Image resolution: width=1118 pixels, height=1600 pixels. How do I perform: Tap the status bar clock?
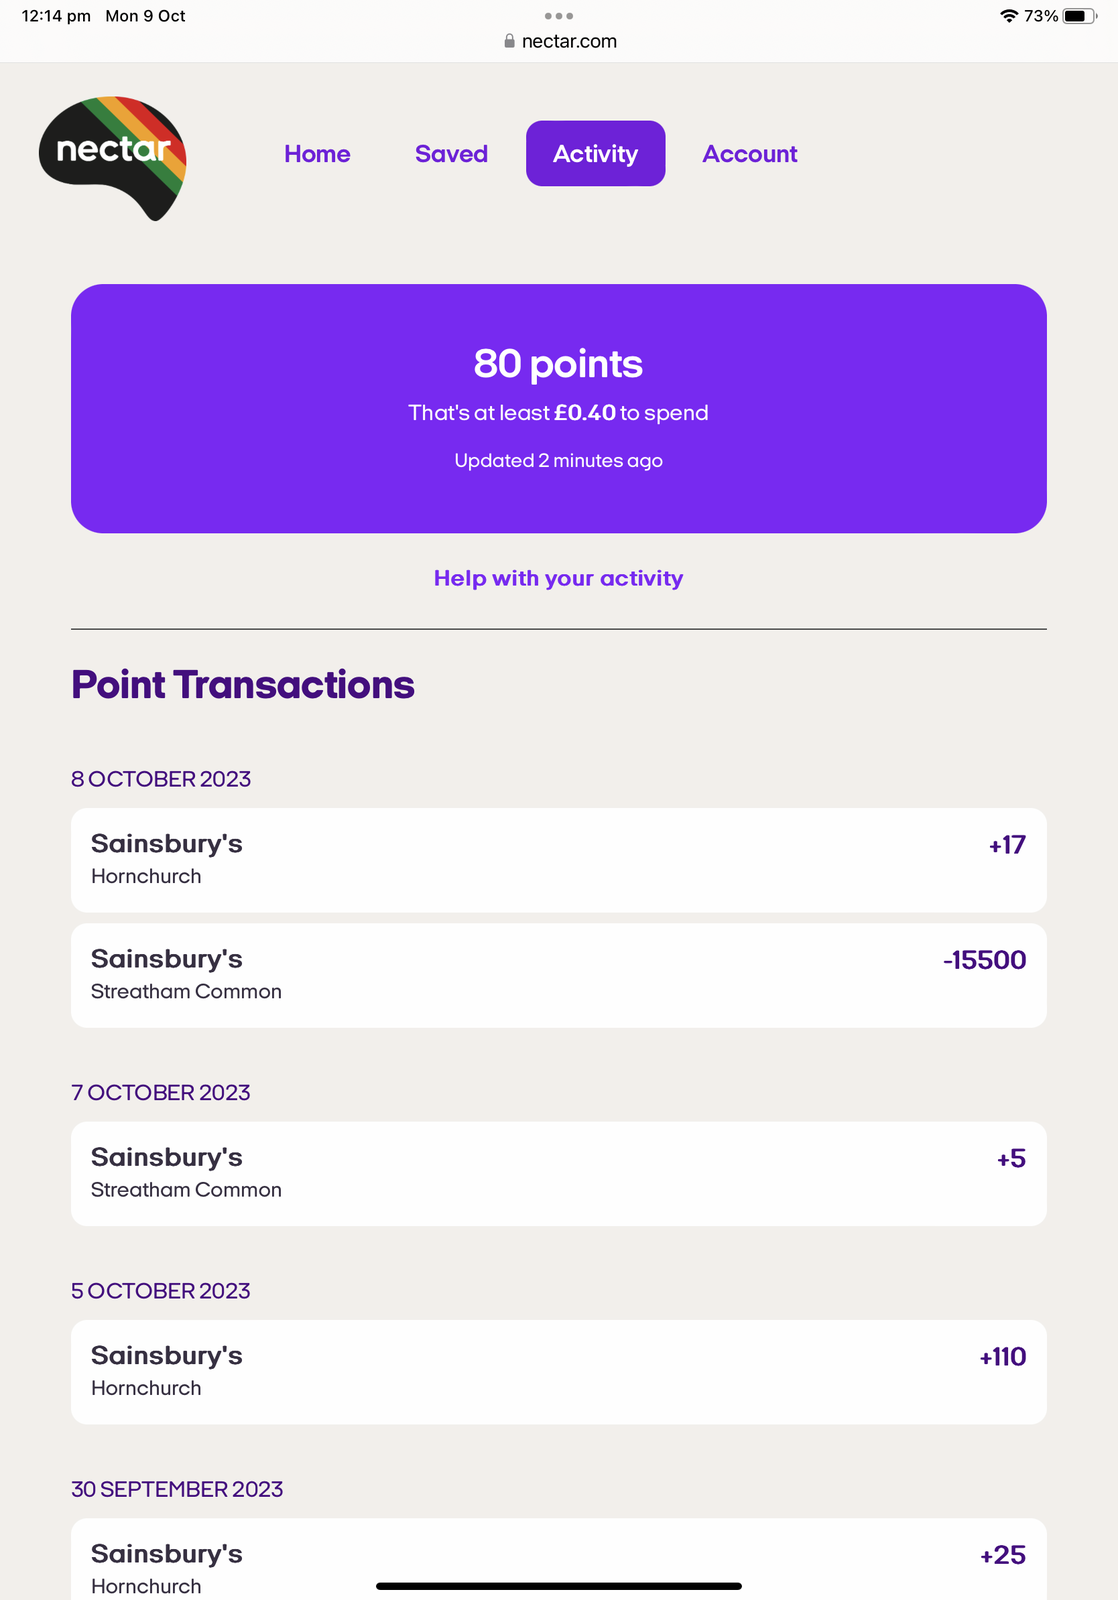56,16
